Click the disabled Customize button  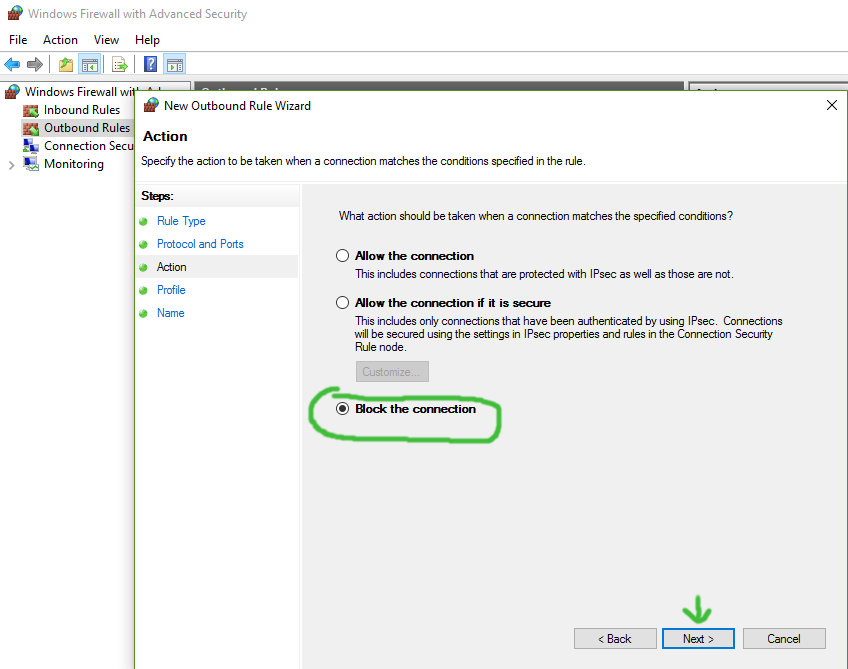click(x=392, y=372)
